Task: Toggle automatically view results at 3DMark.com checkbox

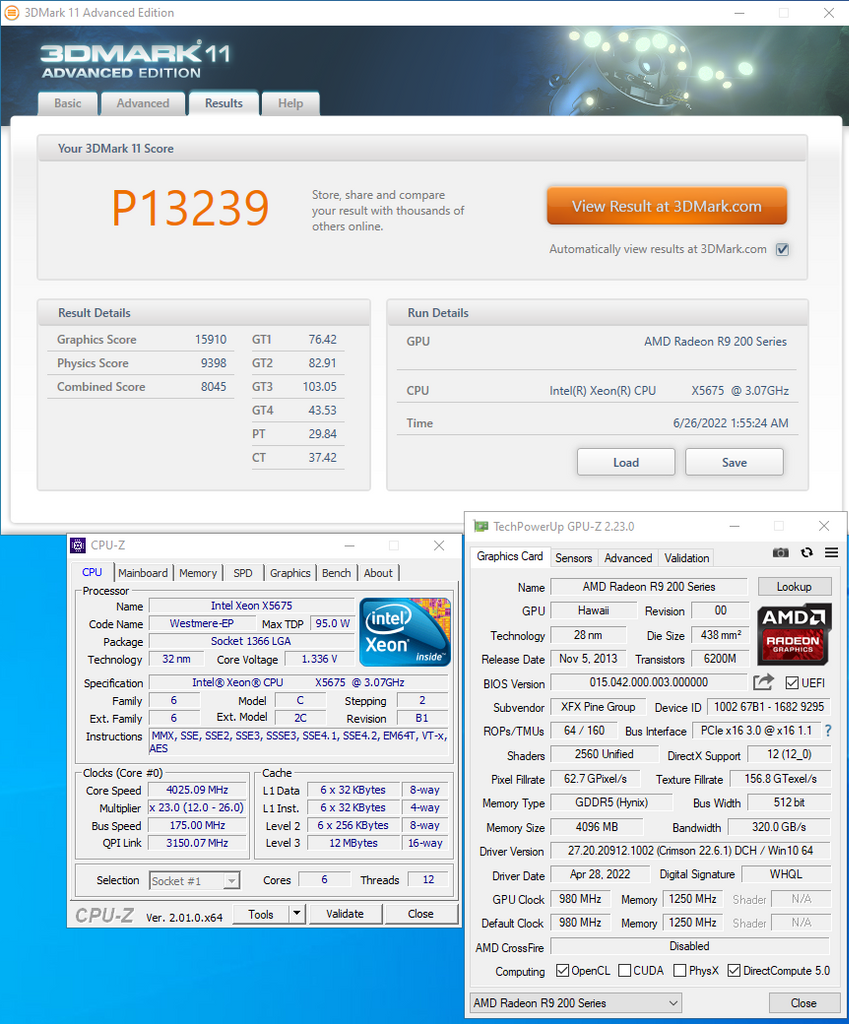Action: point(782,249)
